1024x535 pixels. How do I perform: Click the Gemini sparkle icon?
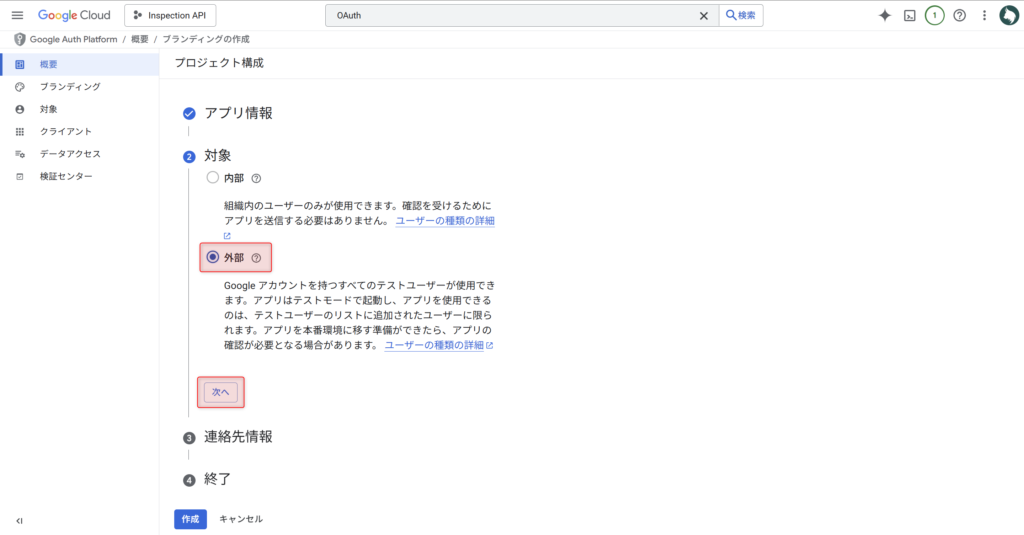(884, 16)
